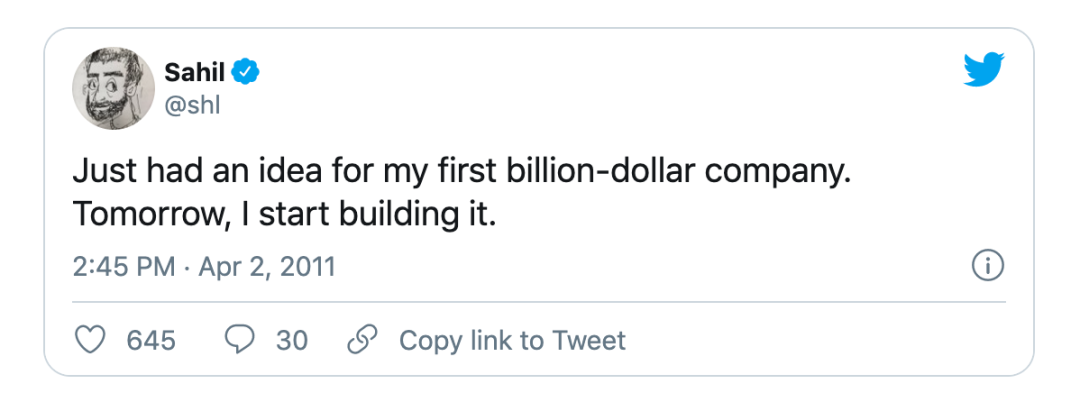The image size is (1080, 402).
Task: Click the 30 replies count
Action: (x=292, y=340)
